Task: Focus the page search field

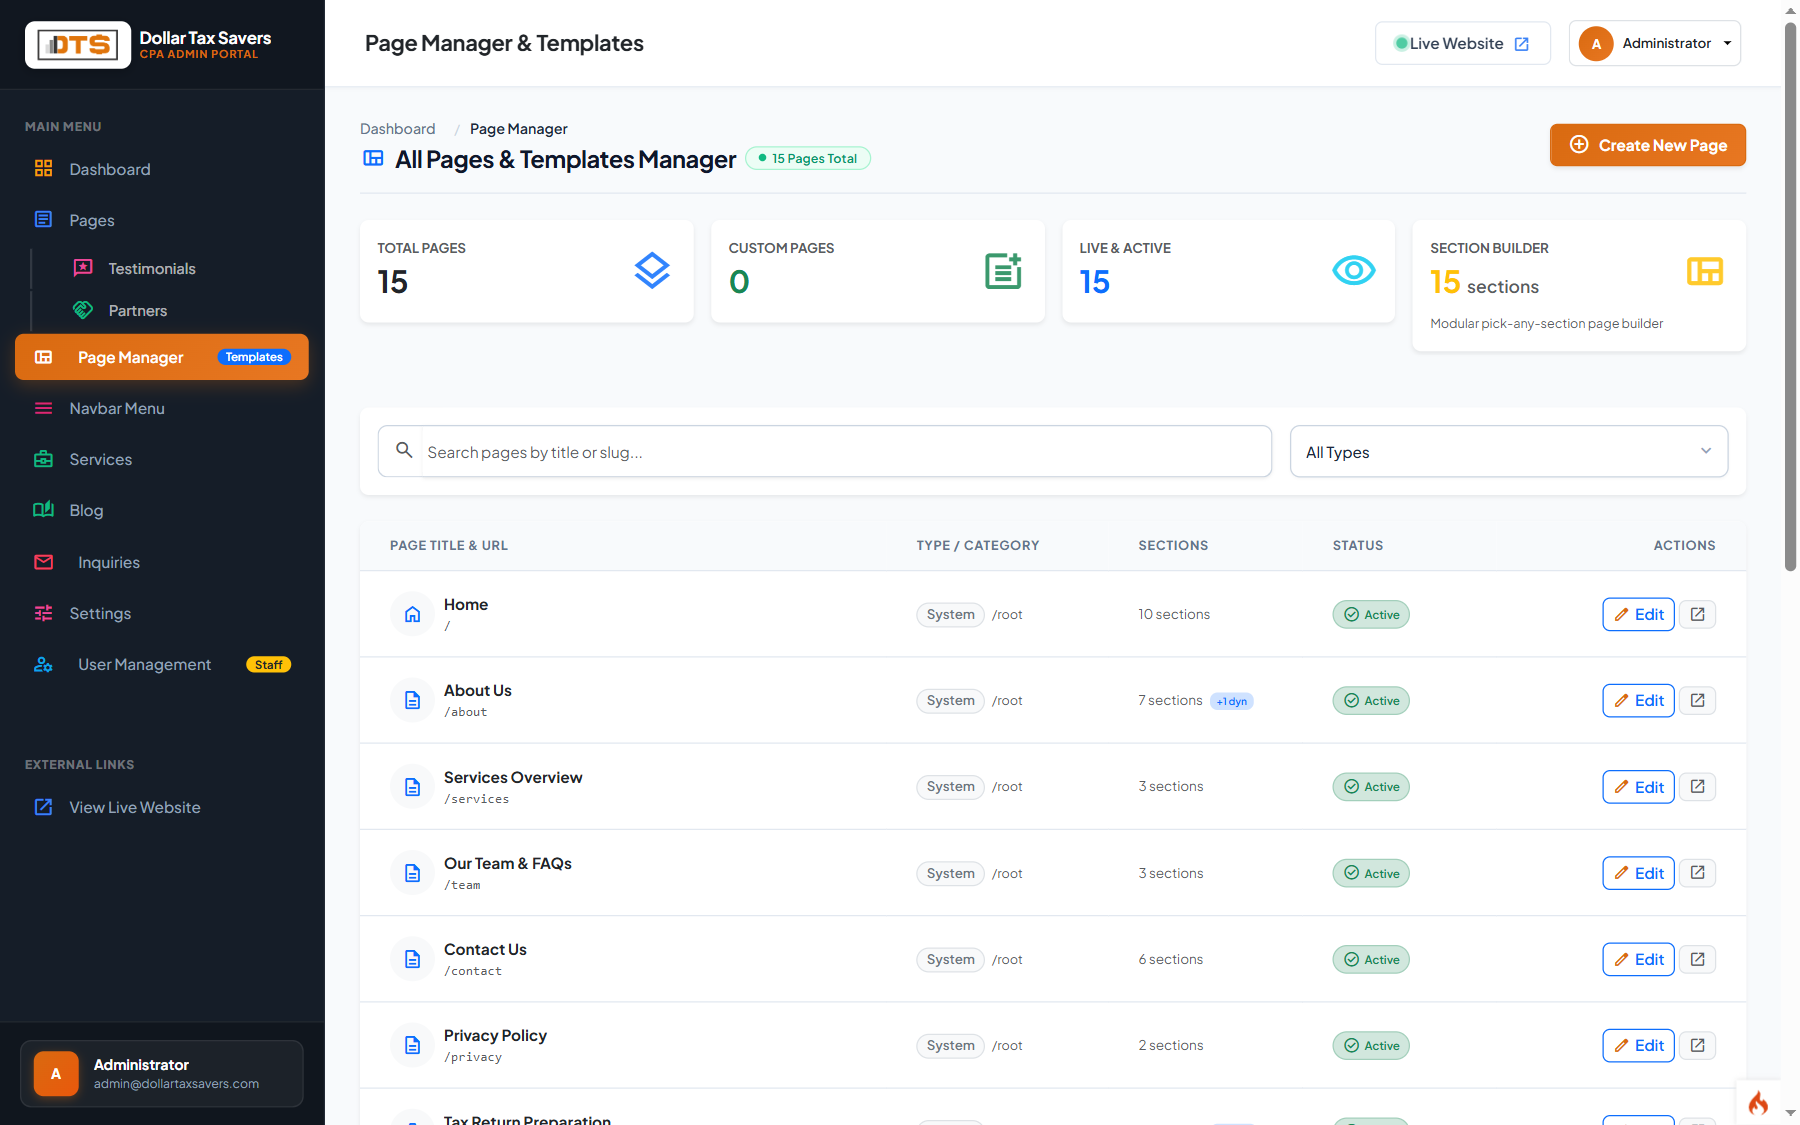Action: [x=846, y=452]
